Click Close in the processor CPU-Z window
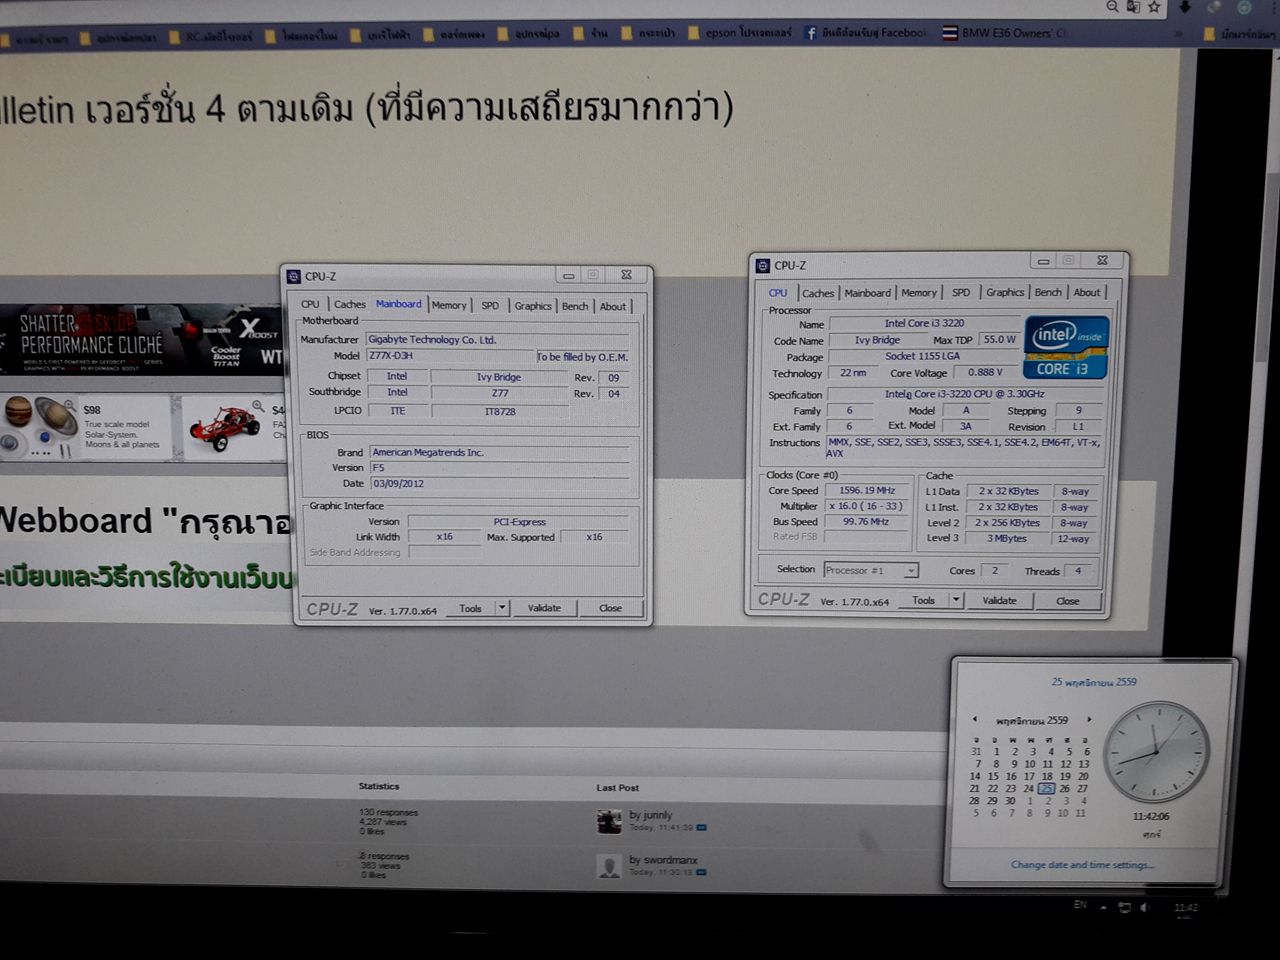Image resolution: width=1280 pixels, height=960 pixels. [x=1068, y=601]
